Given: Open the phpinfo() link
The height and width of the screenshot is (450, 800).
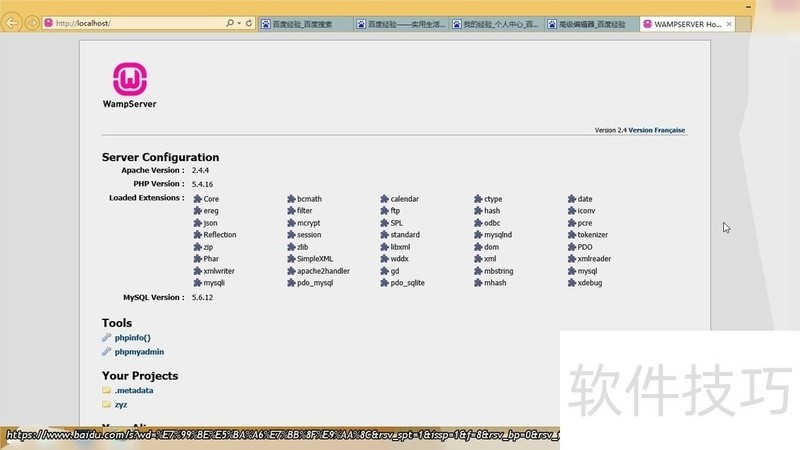Looking at the screenshot, I should coord(132,338).
